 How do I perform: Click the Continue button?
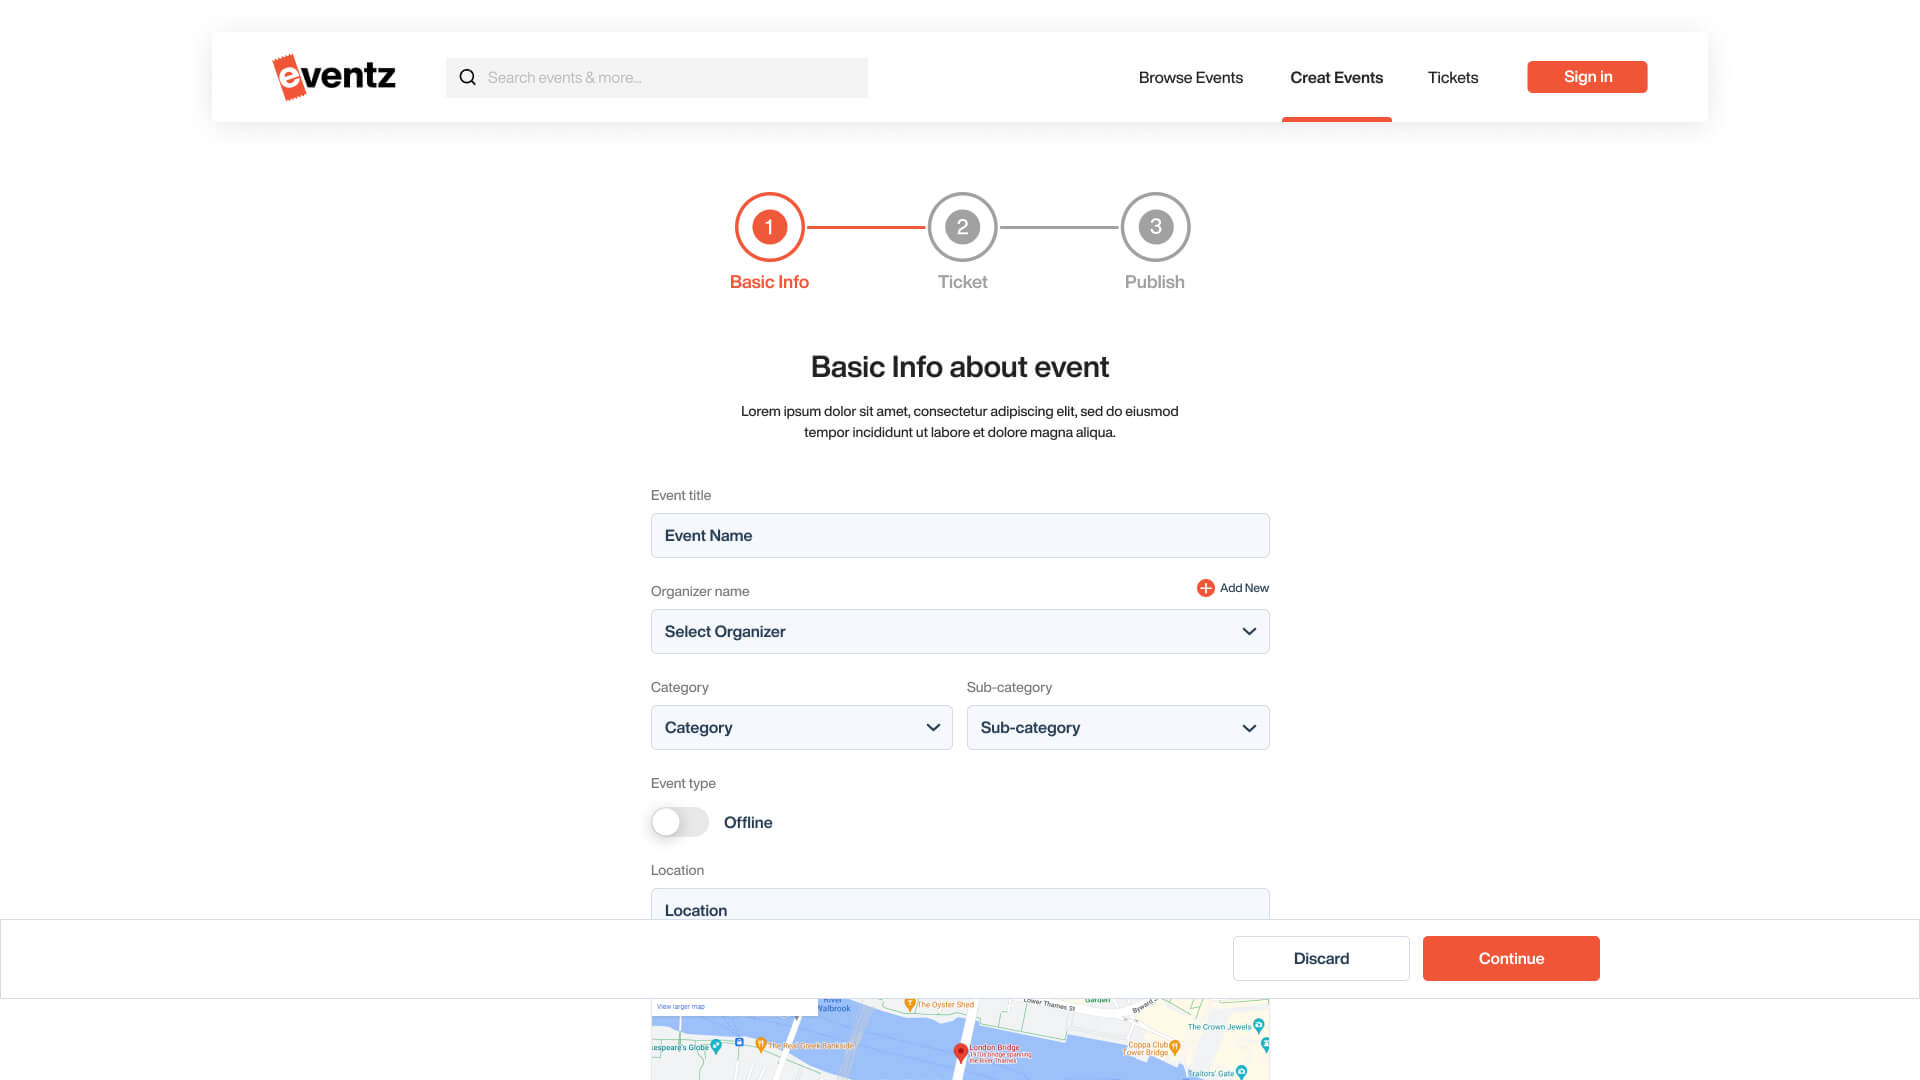pyautogui.click(x=1511, y=959)
